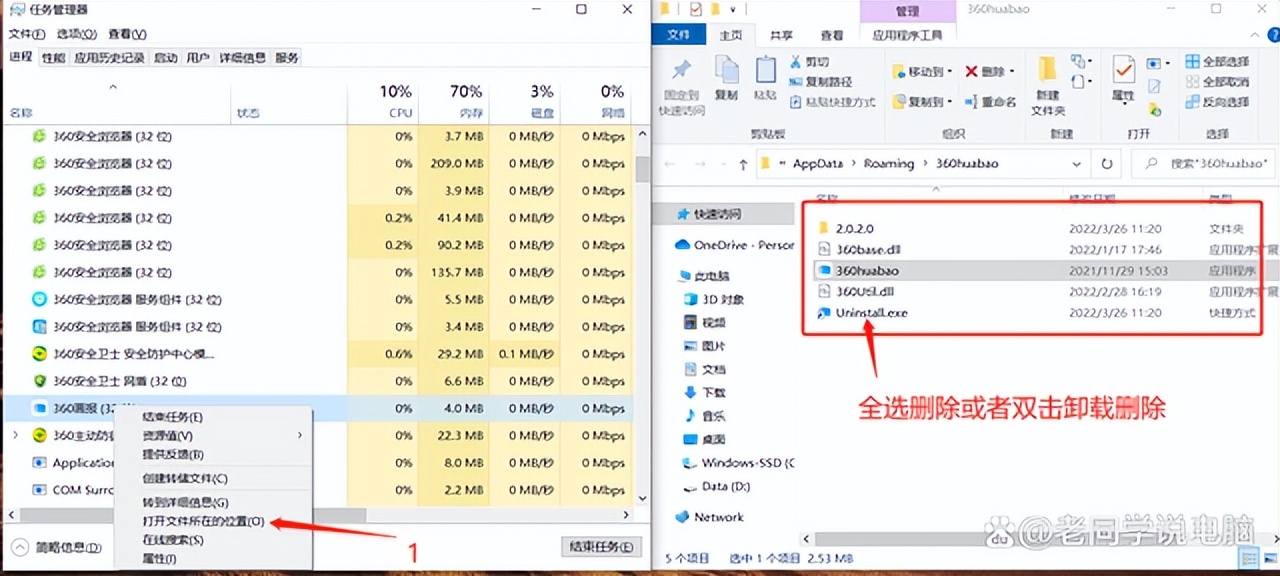Open the 共享 tab in Explorer
1280x576 pixels.
(x=781, y=35)
